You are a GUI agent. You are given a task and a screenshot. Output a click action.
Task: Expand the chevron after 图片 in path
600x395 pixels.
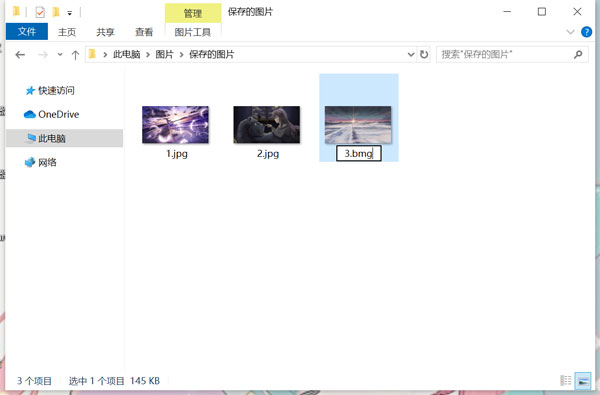pos(181,55)
